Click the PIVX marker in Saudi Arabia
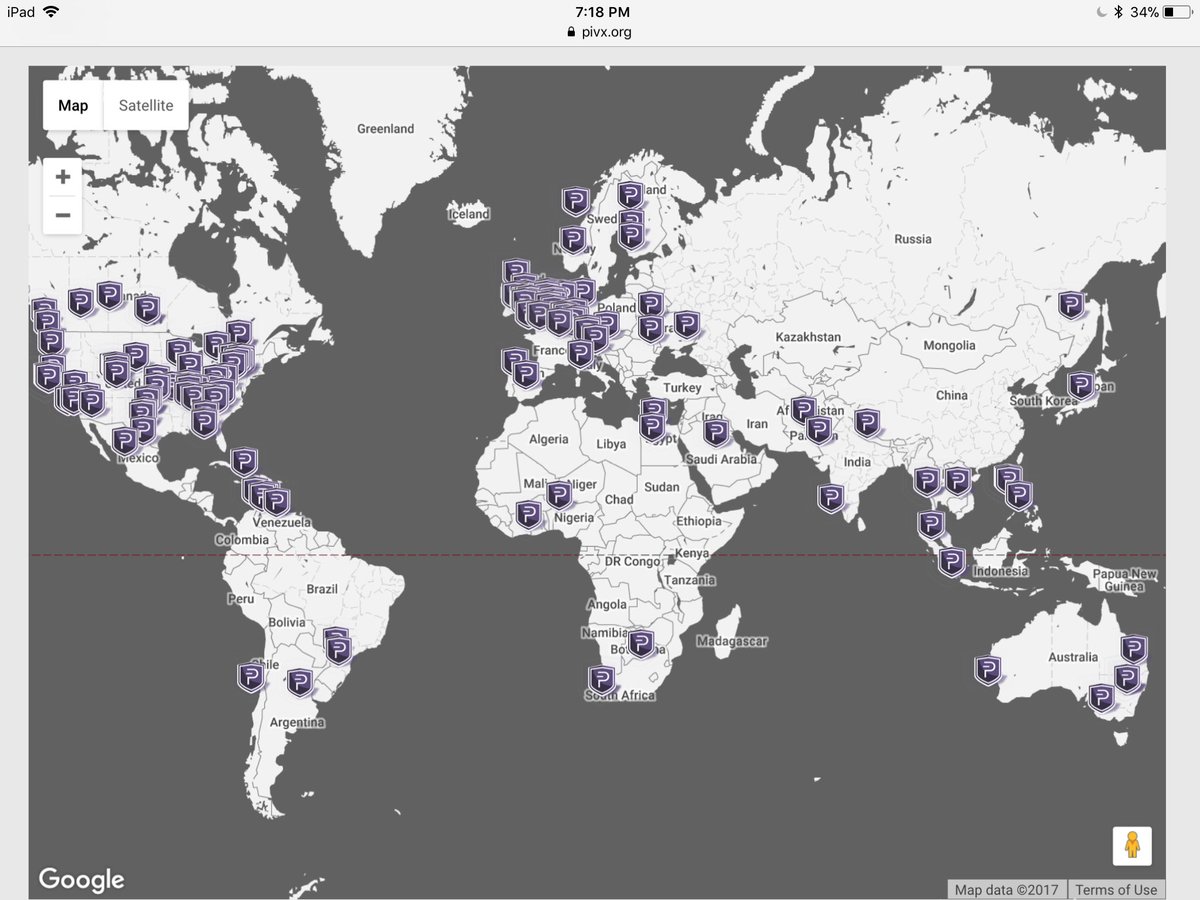 pos(716,433)
